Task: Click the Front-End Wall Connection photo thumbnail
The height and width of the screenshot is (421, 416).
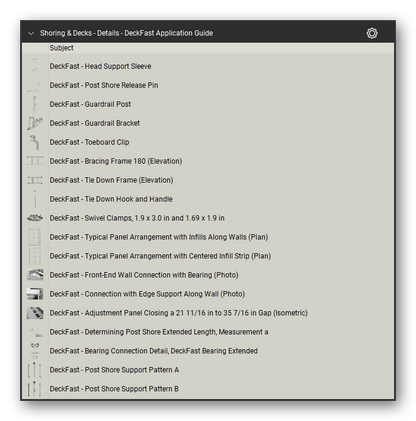Action: (x=35, y=275)
